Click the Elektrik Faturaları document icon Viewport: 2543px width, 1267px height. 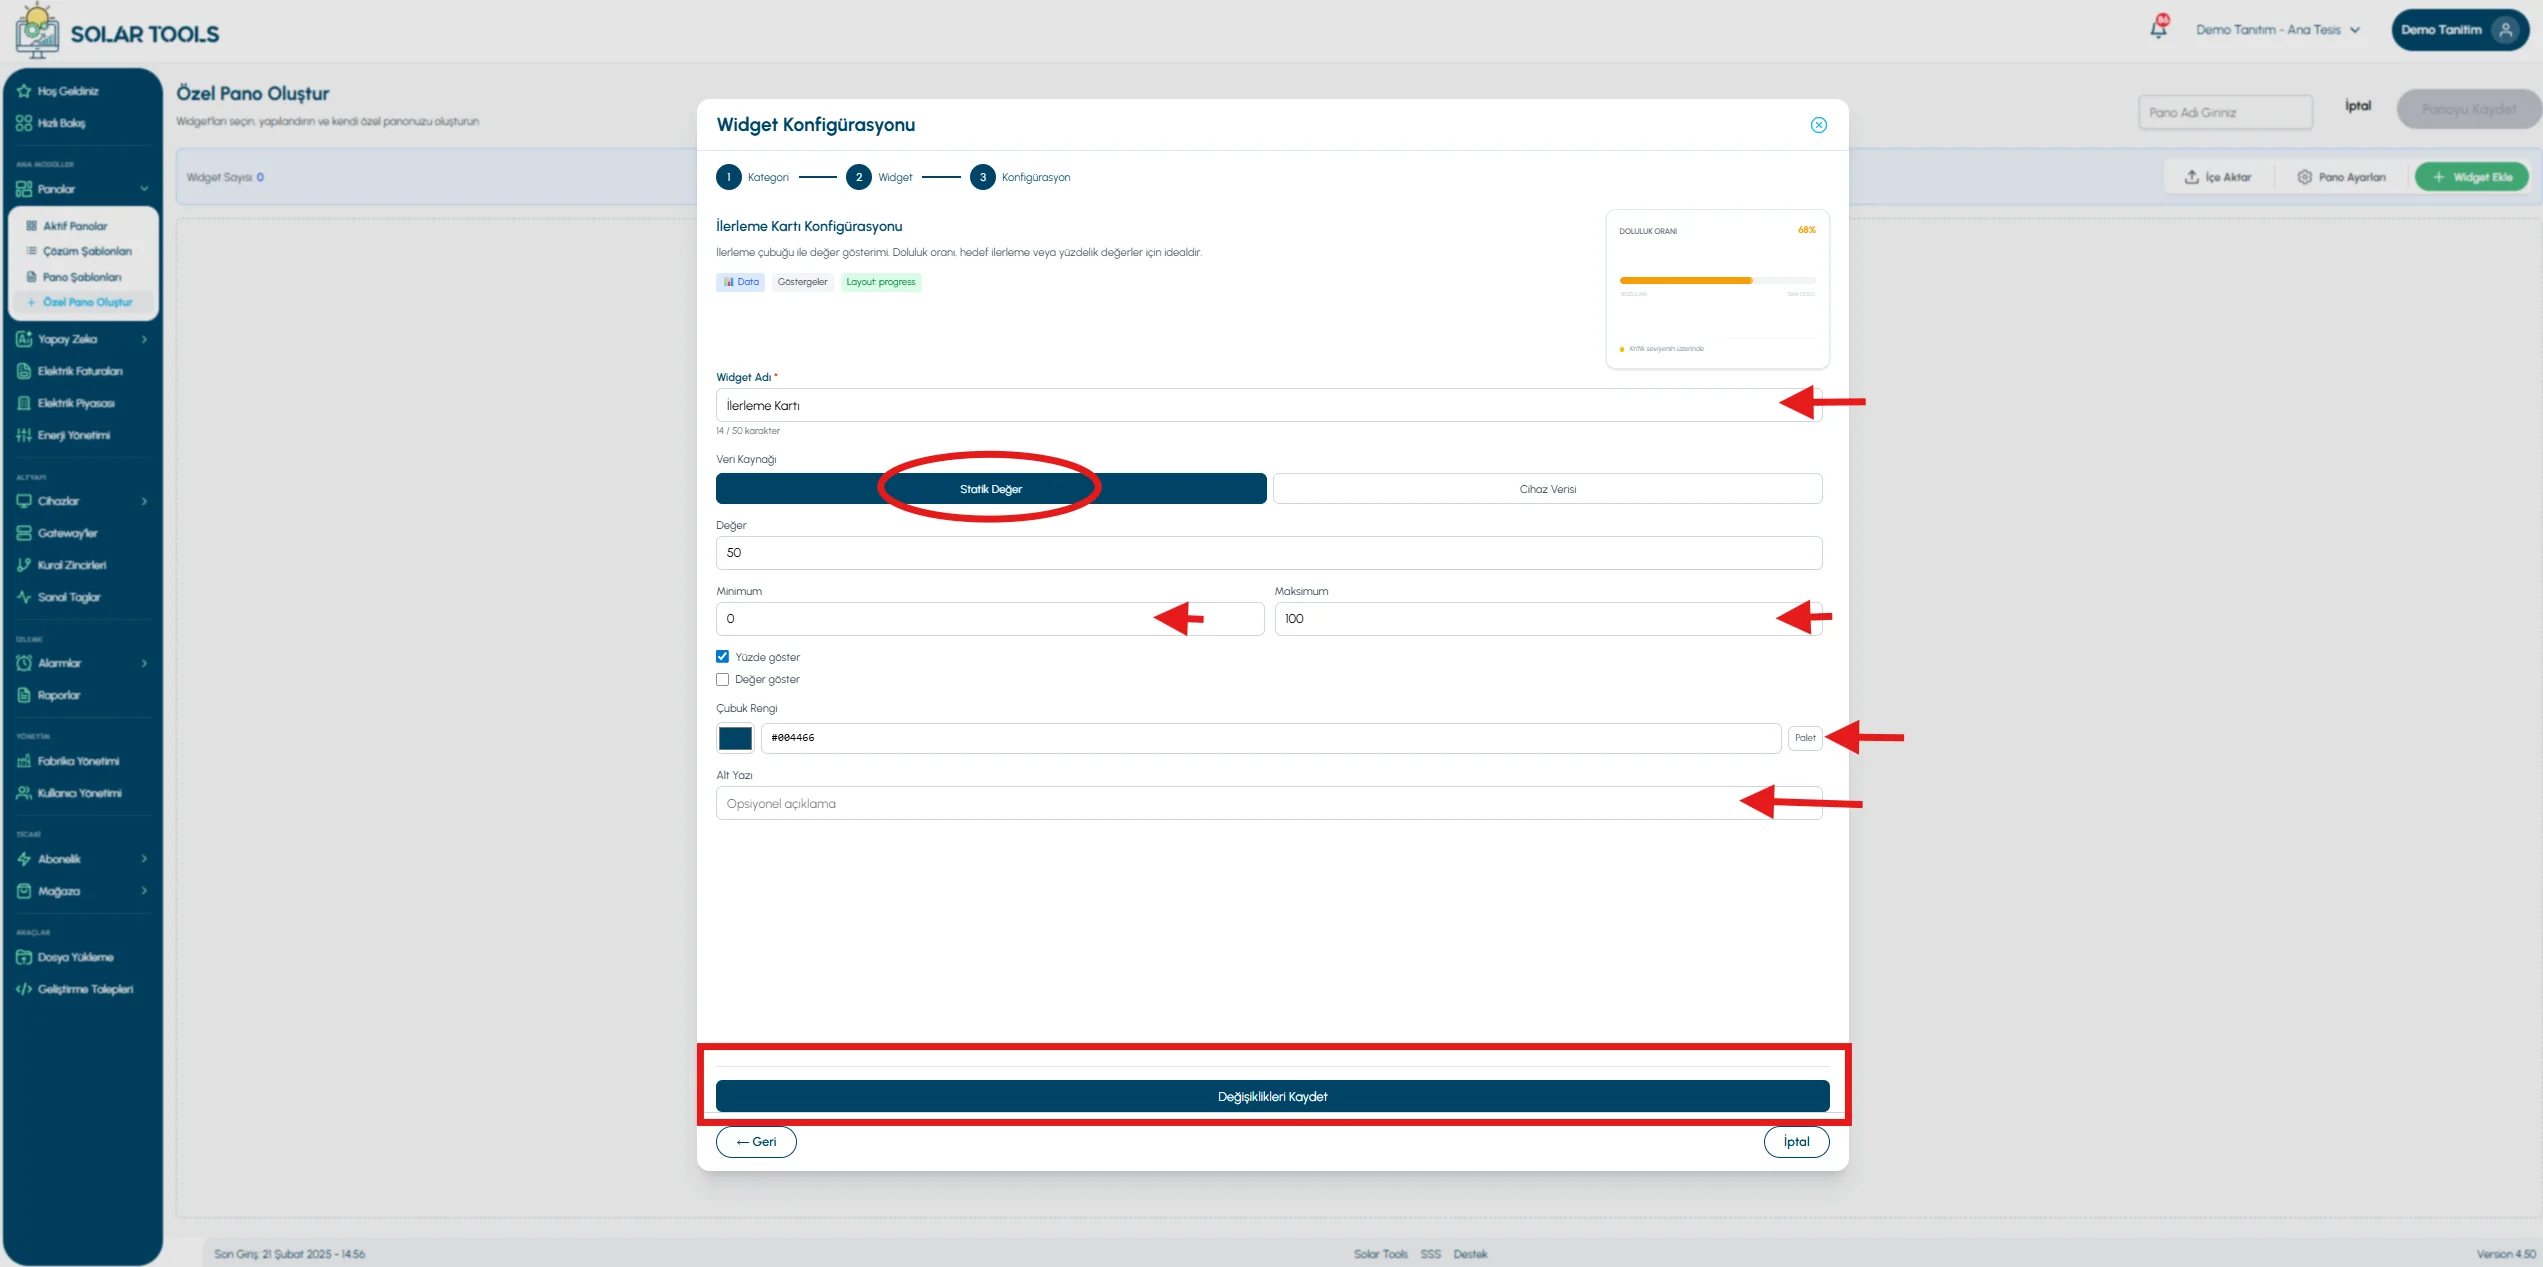[x=24, y=371]
